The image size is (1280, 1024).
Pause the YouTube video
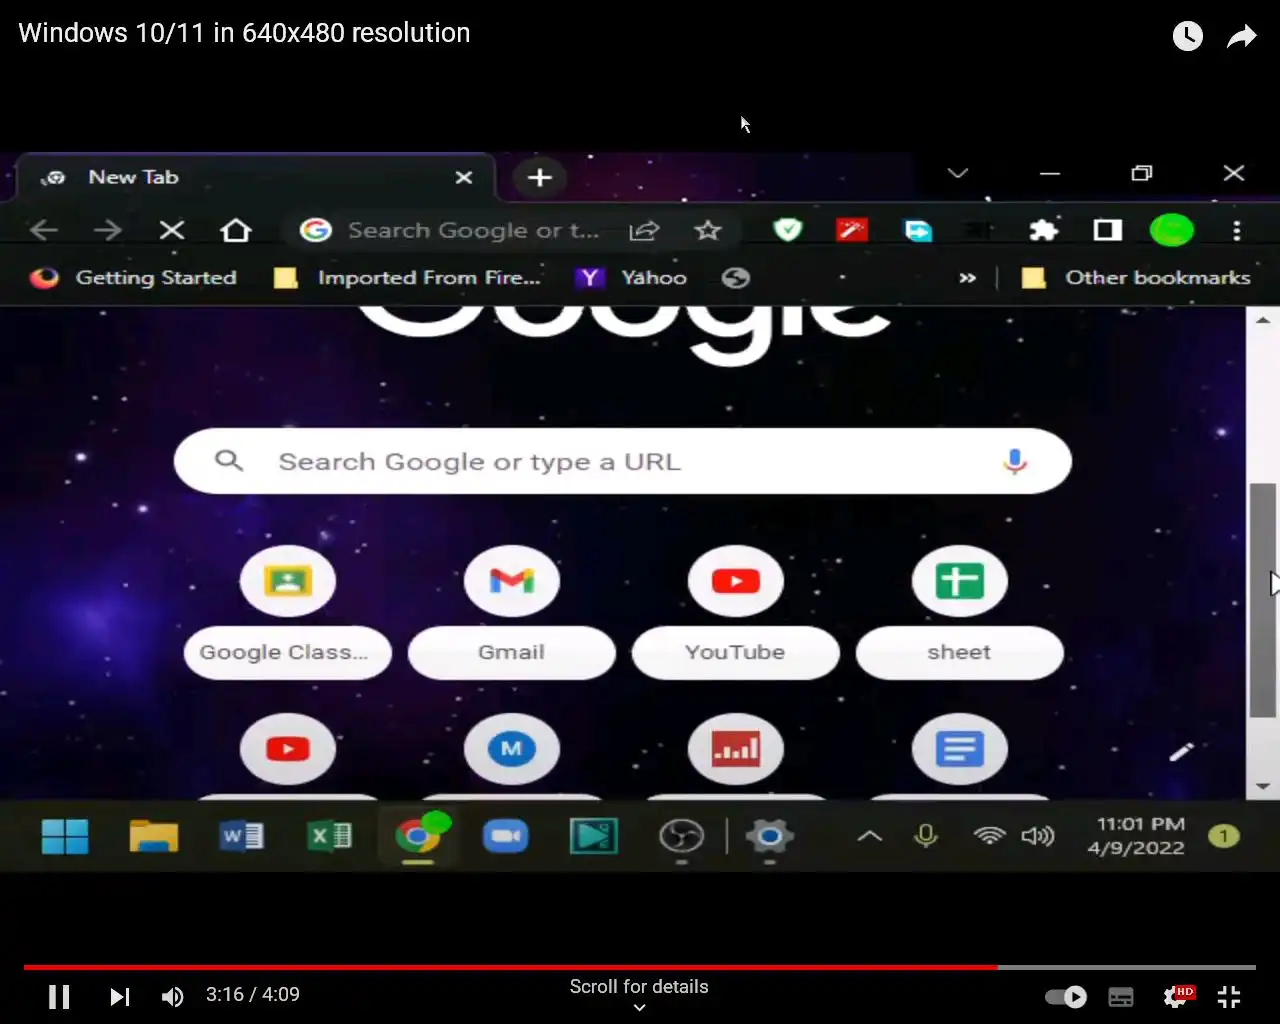tap(59, 996)
